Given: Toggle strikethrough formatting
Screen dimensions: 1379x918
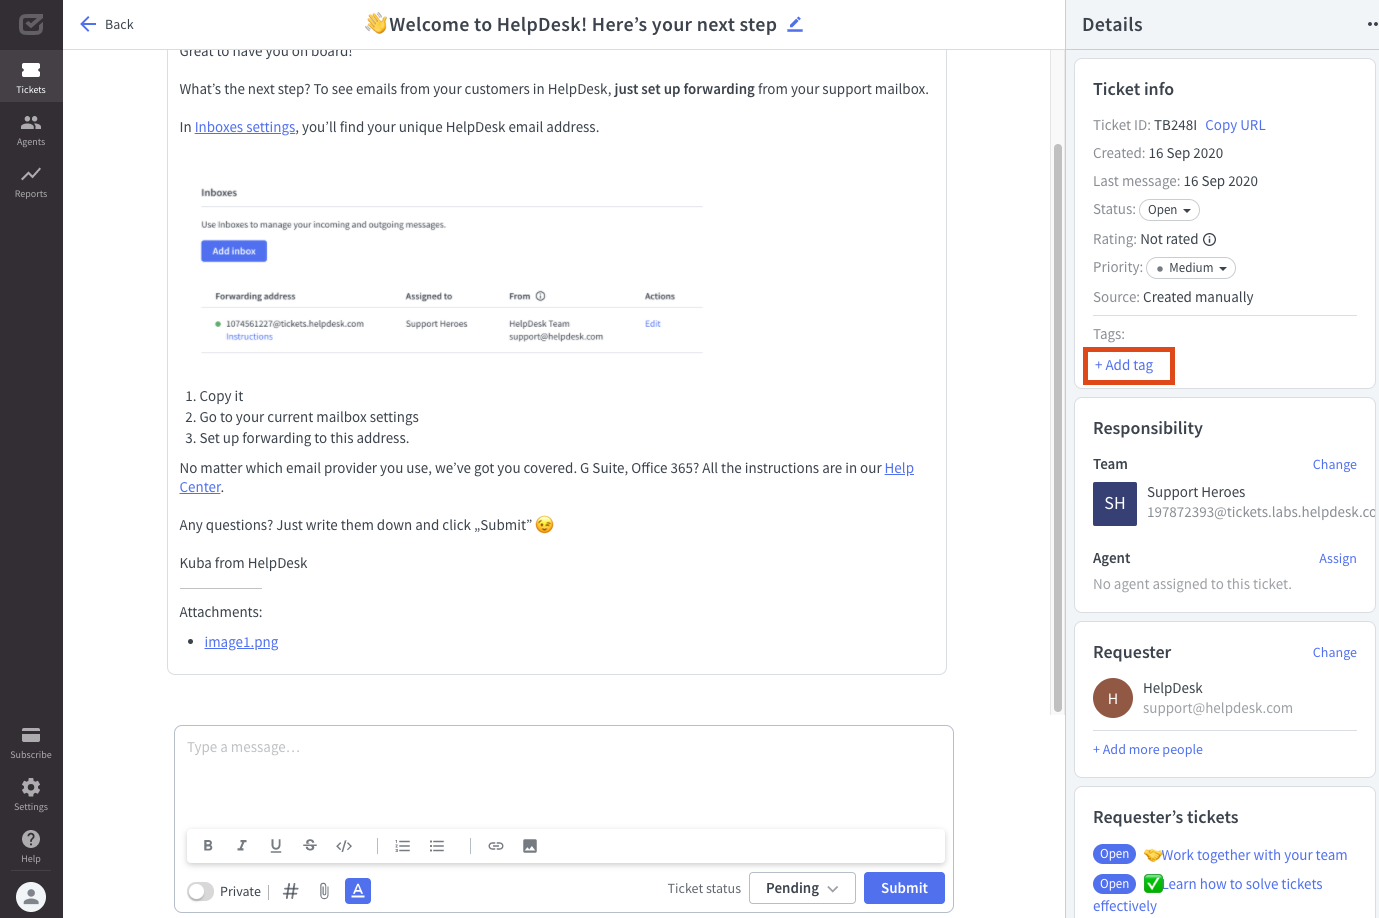Looking at the screenshot, I should point(310,846).
